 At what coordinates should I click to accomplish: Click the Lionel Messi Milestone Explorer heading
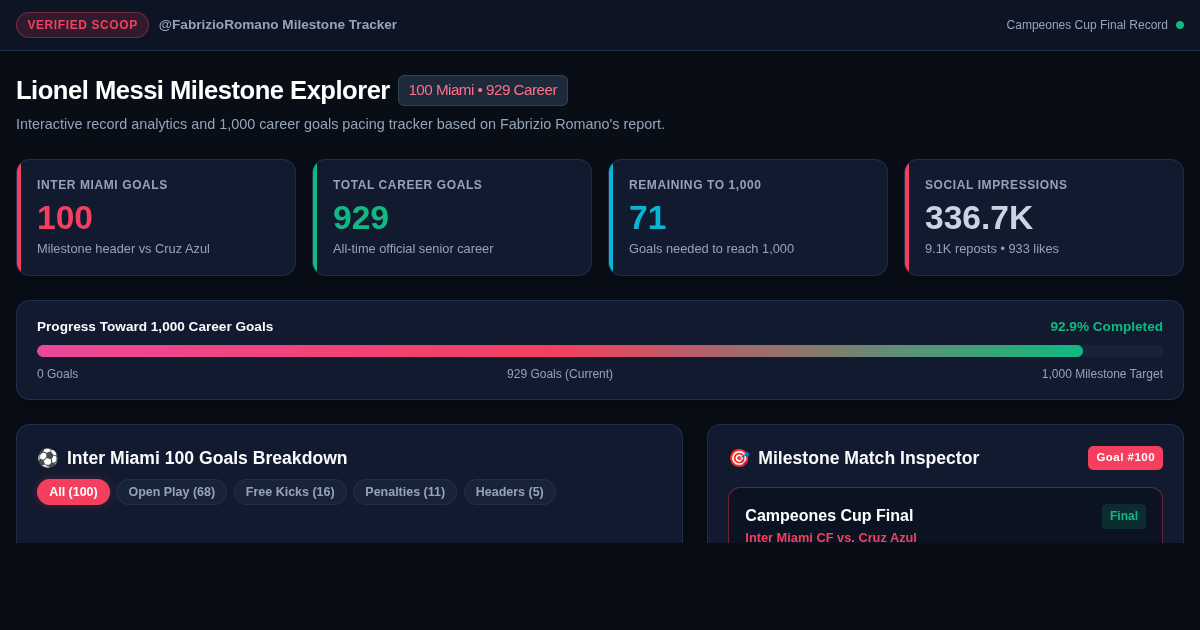point(203,90)
